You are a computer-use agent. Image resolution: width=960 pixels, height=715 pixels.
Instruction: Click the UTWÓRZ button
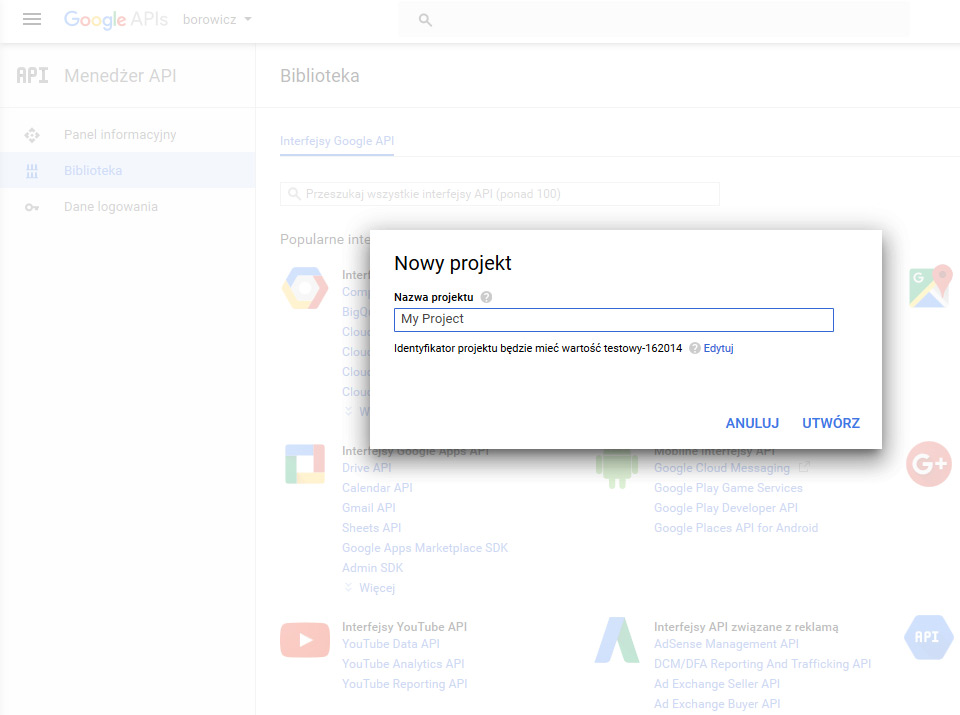[x=831, y=423]
